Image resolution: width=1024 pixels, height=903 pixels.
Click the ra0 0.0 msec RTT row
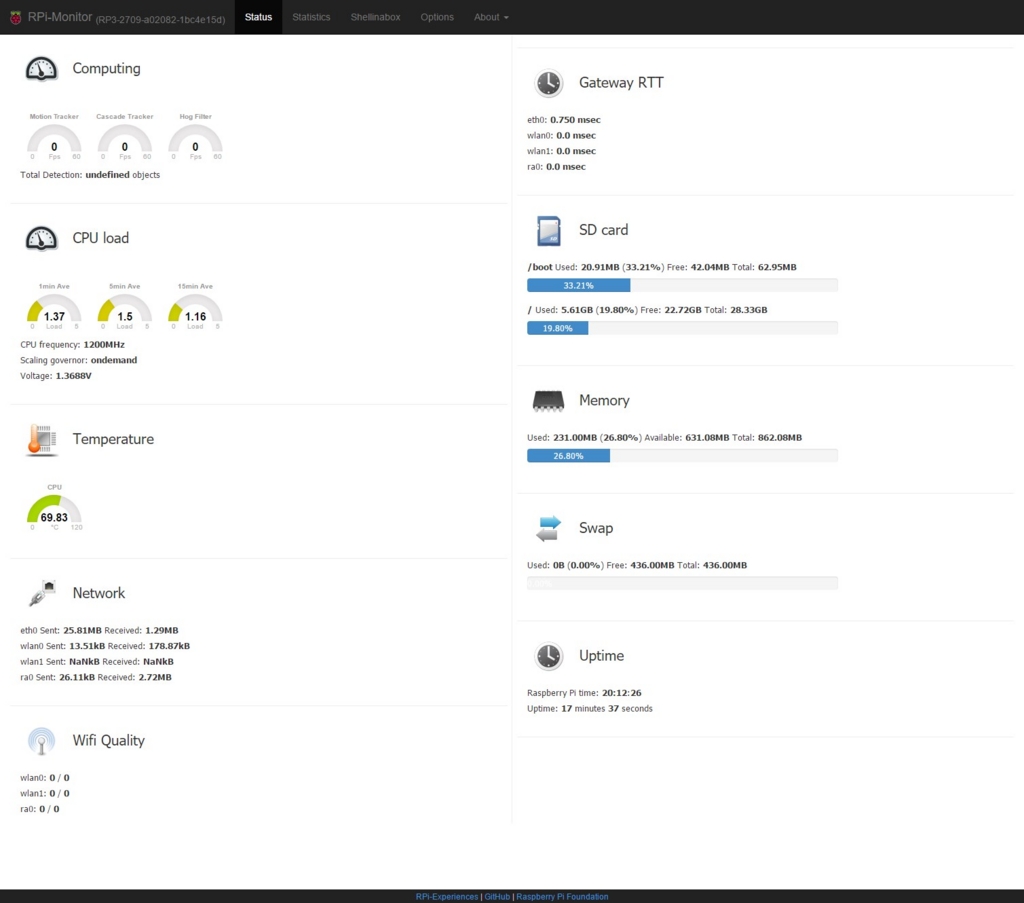click(556, 167)
